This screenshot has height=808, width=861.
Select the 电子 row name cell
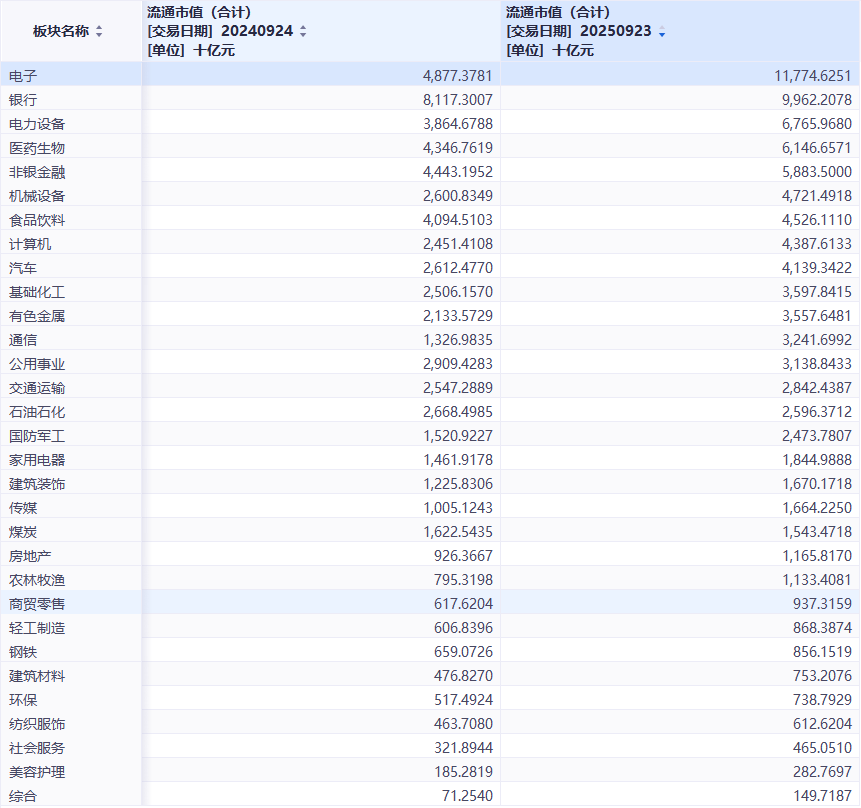(x=23, y=76)
